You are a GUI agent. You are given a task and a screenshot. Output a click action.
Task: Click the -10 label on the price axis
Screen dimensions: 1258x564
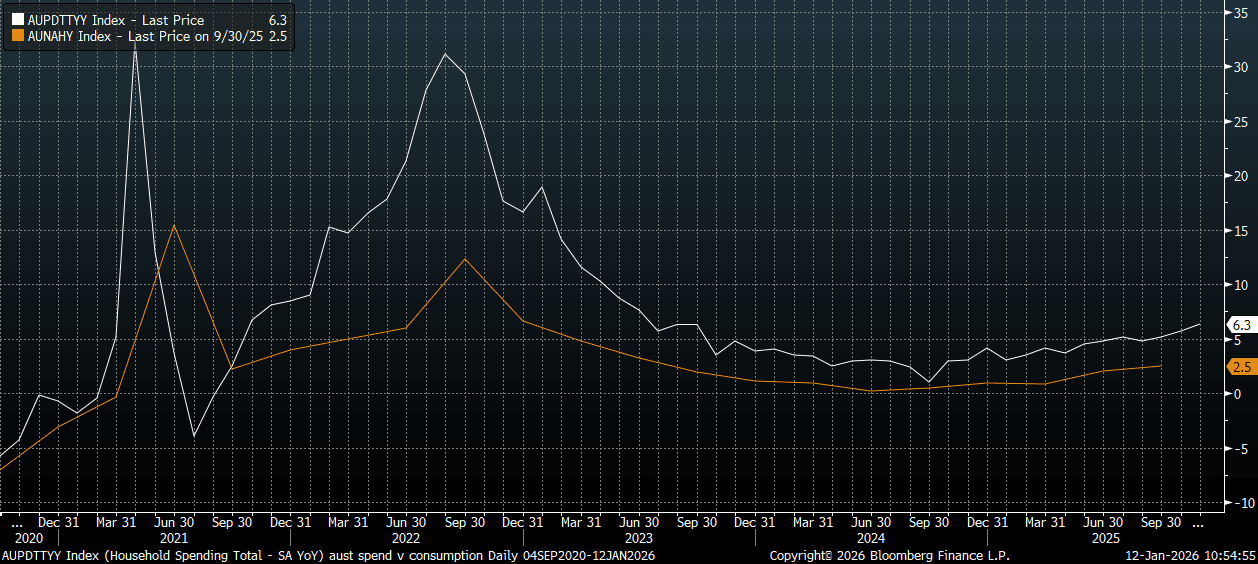tap(1239, 502)
